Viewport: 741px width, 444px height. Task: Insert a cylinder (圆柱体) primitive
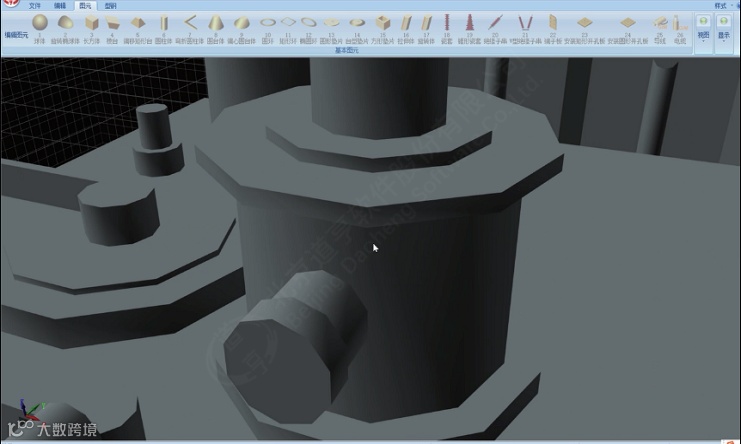[164, 28]
